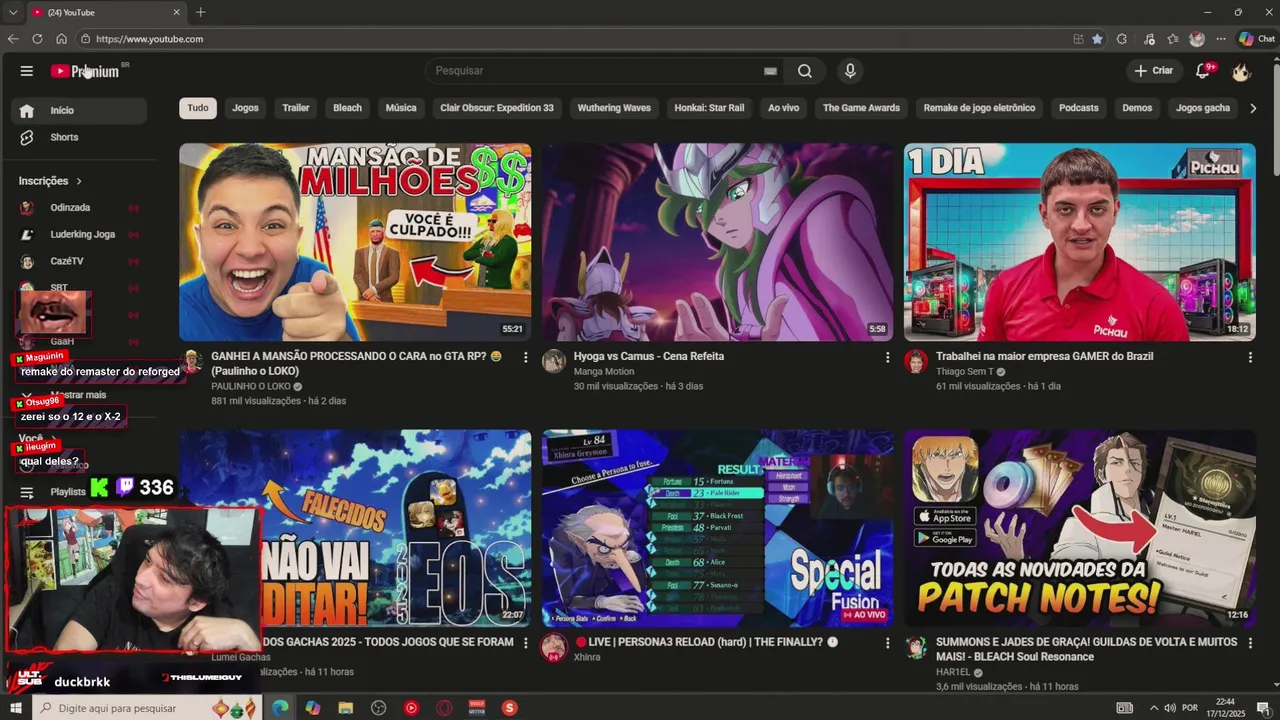Play the Pichau 1 DIA thumbnail

point(1080,242)
